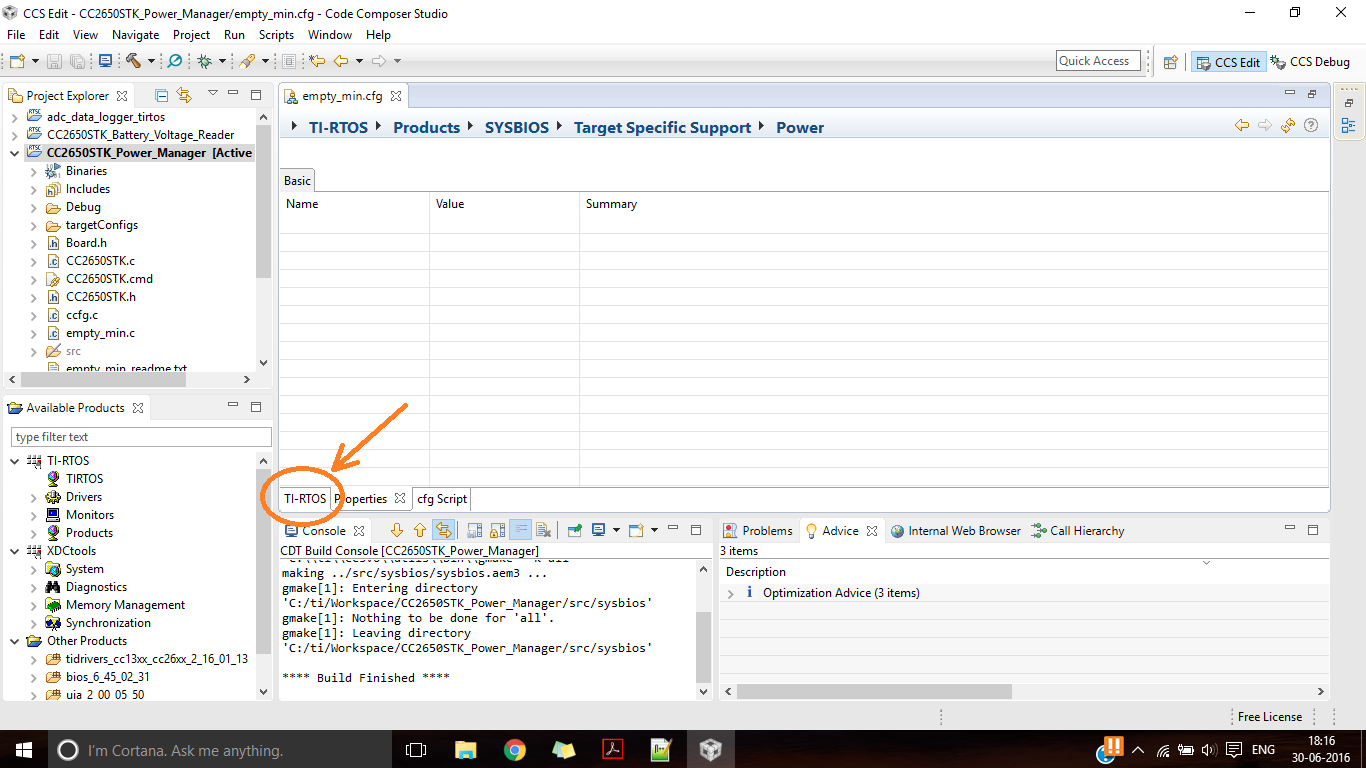The height and width of the screenshot is (768, 1366).
Task: Collapse all in Project Explorer
Action: (162, 95)
